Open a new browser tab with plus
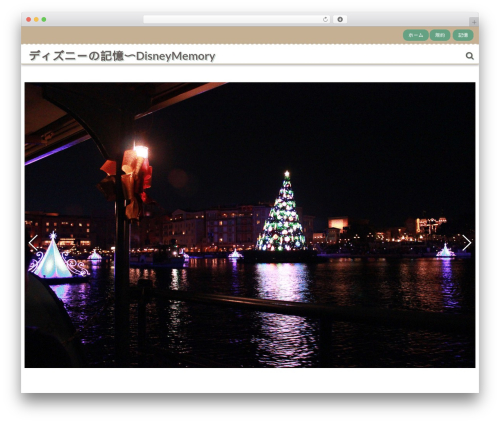Screen dimensions: 500x423 click(474, 22)
